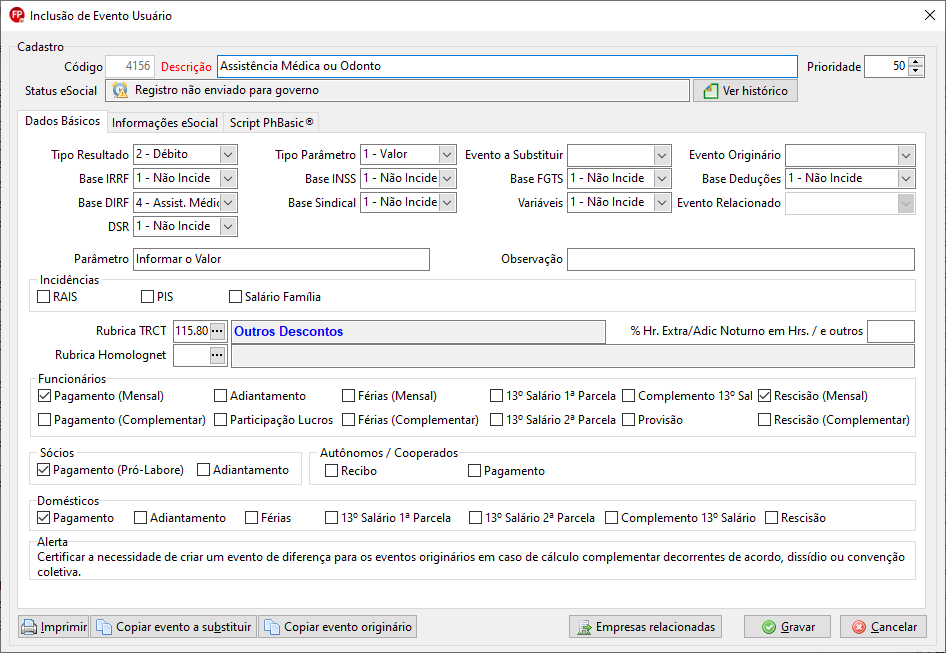Click the Prioridade value field
946x653 pixels.
[886, 66]
